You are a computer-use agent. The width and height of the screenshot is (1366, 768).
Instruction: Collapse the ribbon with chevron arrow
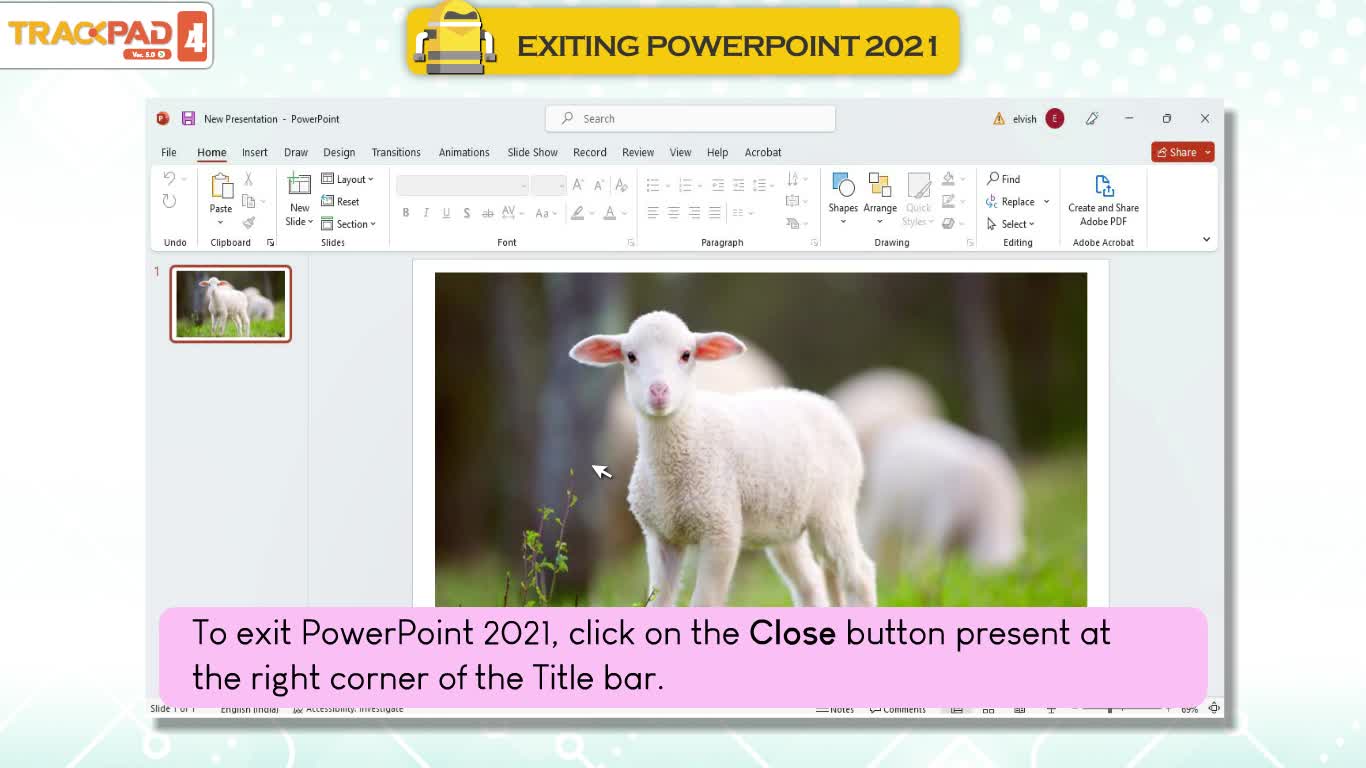click(1206, 240)
